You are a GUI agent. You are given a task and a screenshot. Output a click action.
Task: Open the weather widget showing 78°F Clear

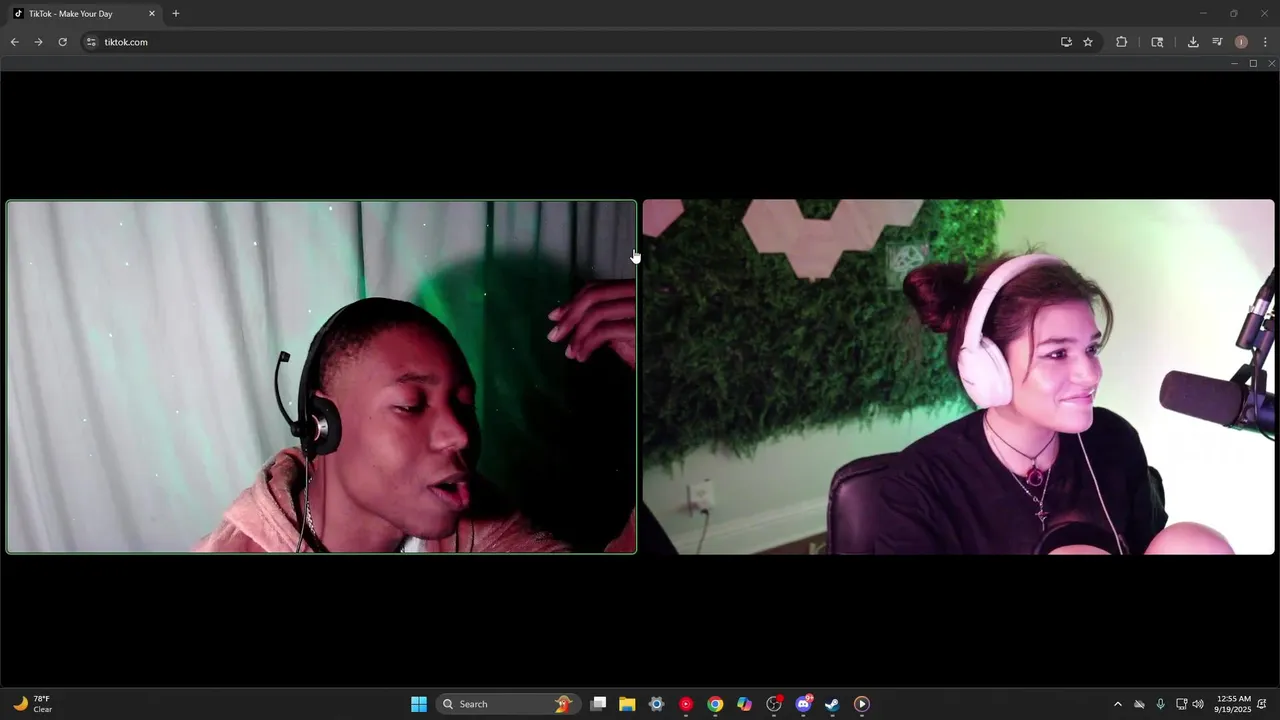[32, 704]
